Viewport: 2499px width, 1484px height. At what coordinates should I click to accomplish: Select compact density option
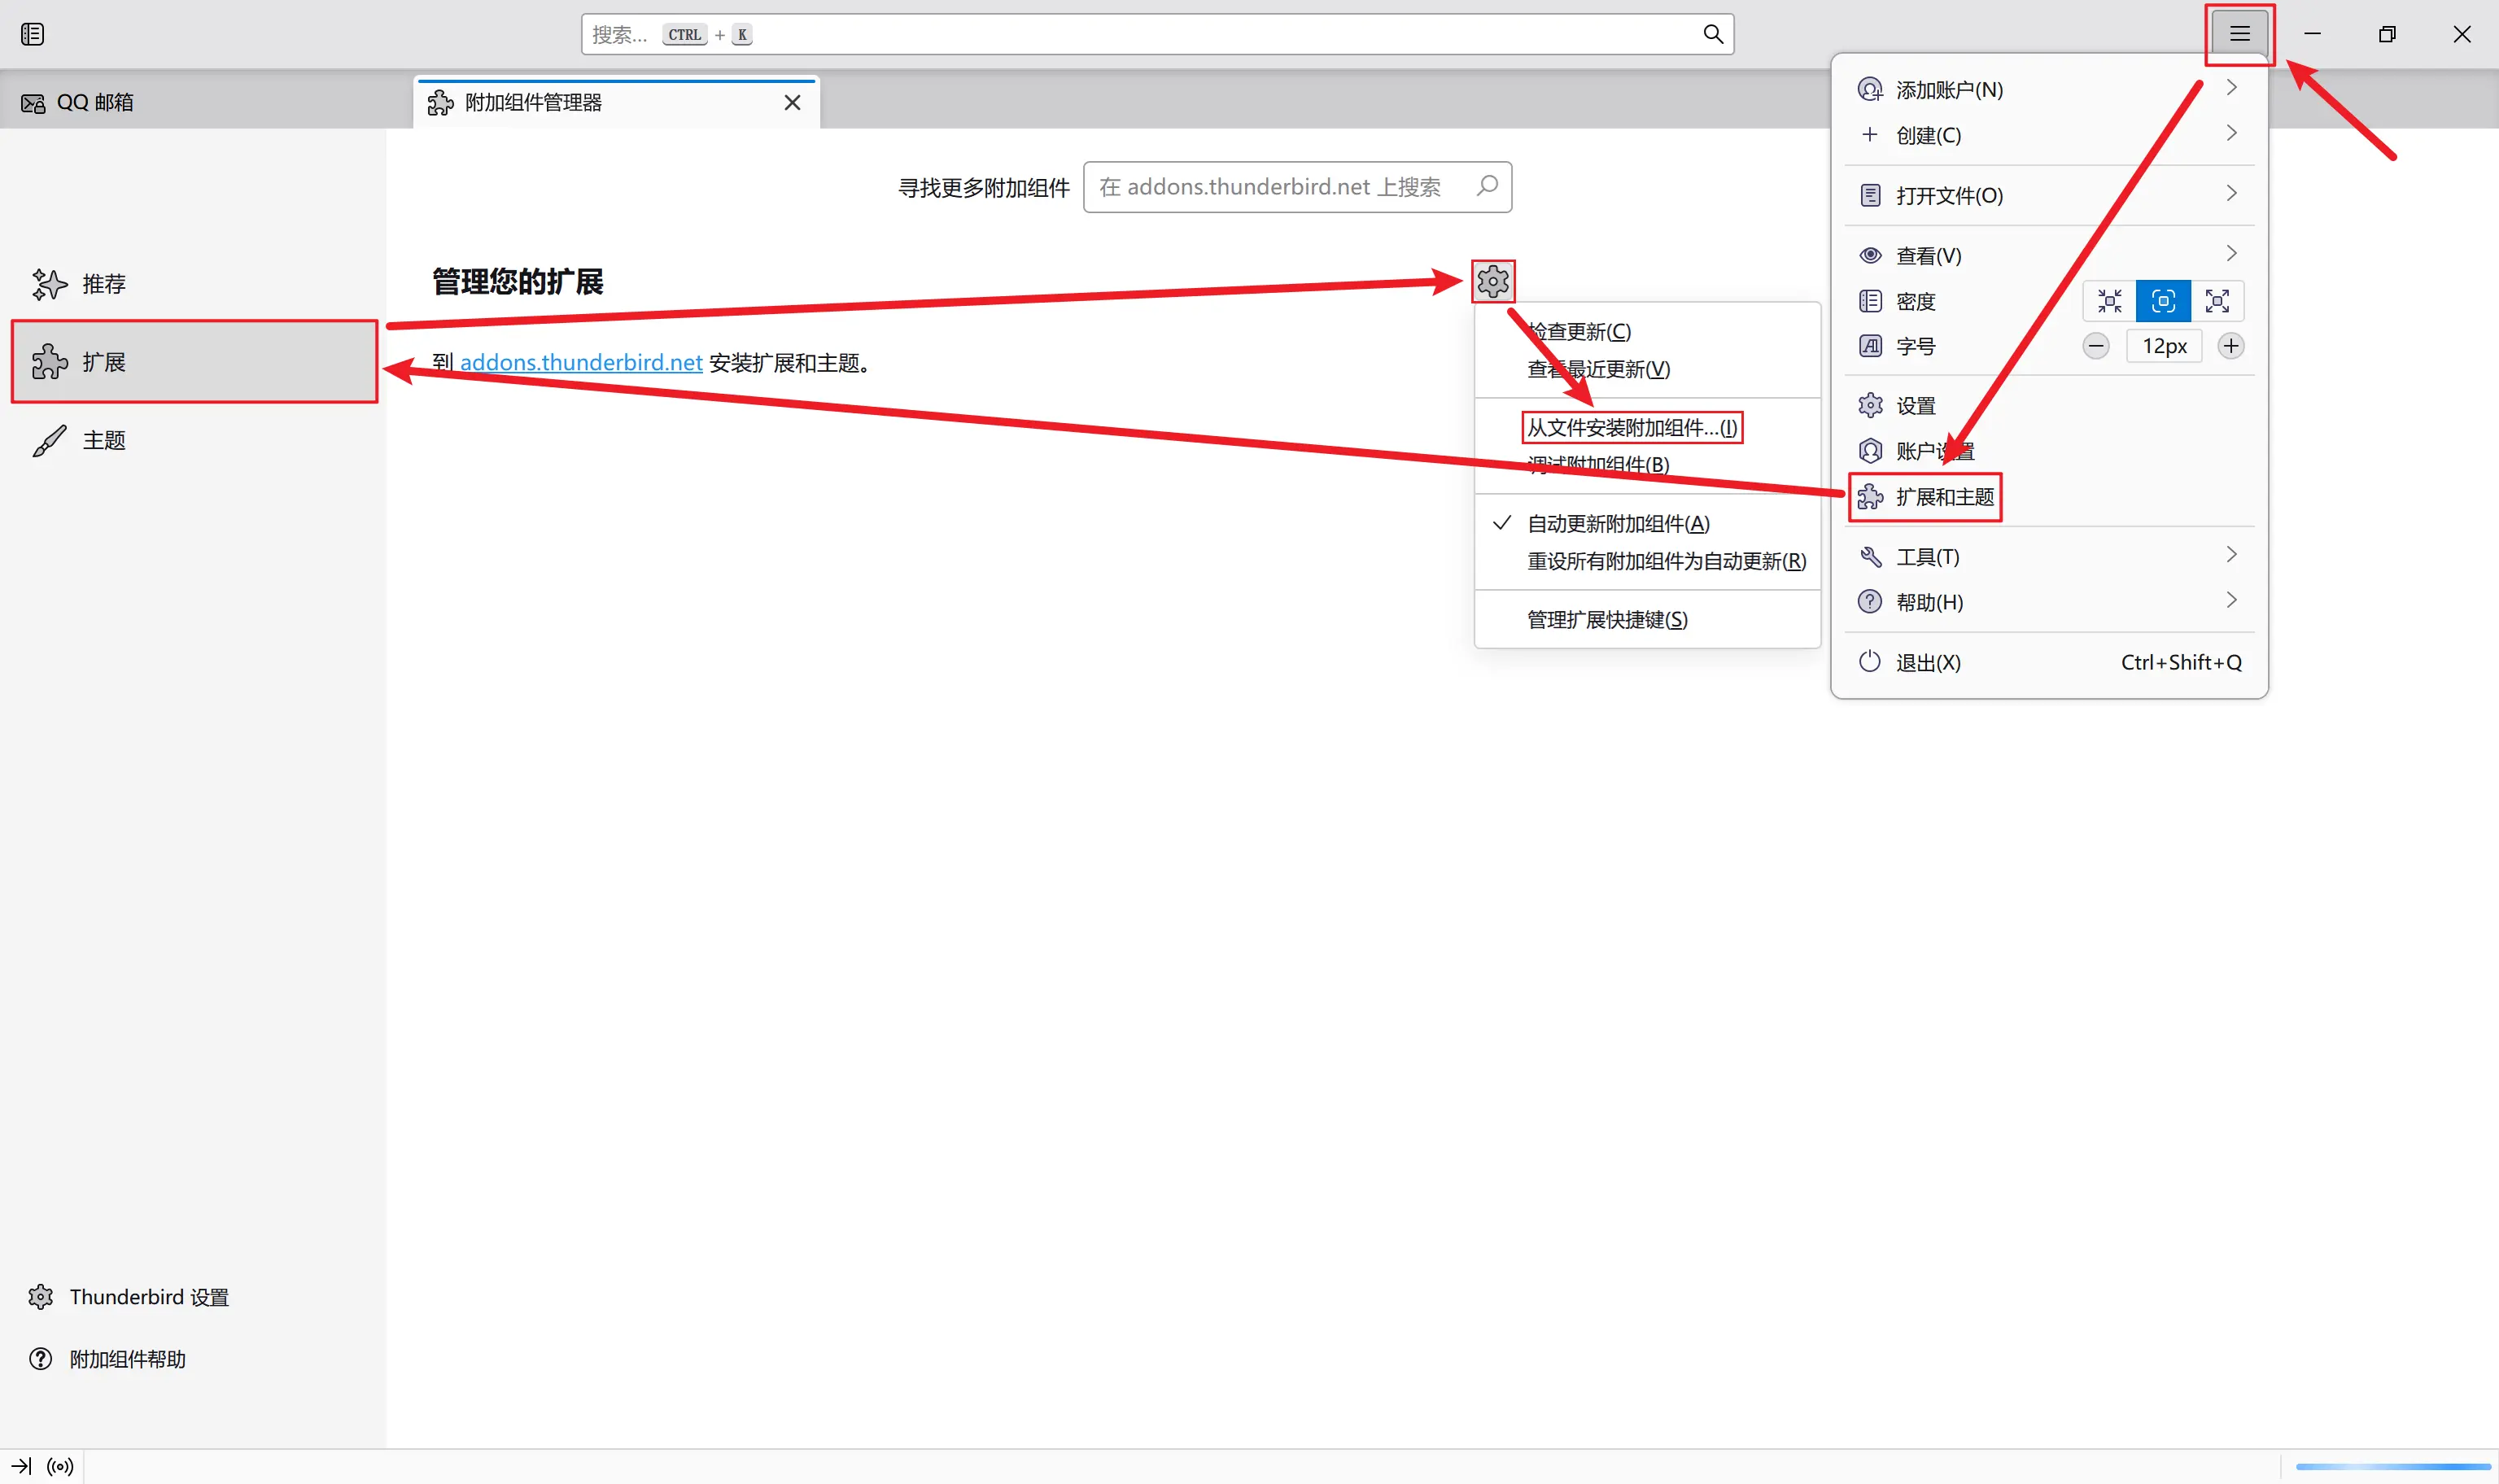2109,301
